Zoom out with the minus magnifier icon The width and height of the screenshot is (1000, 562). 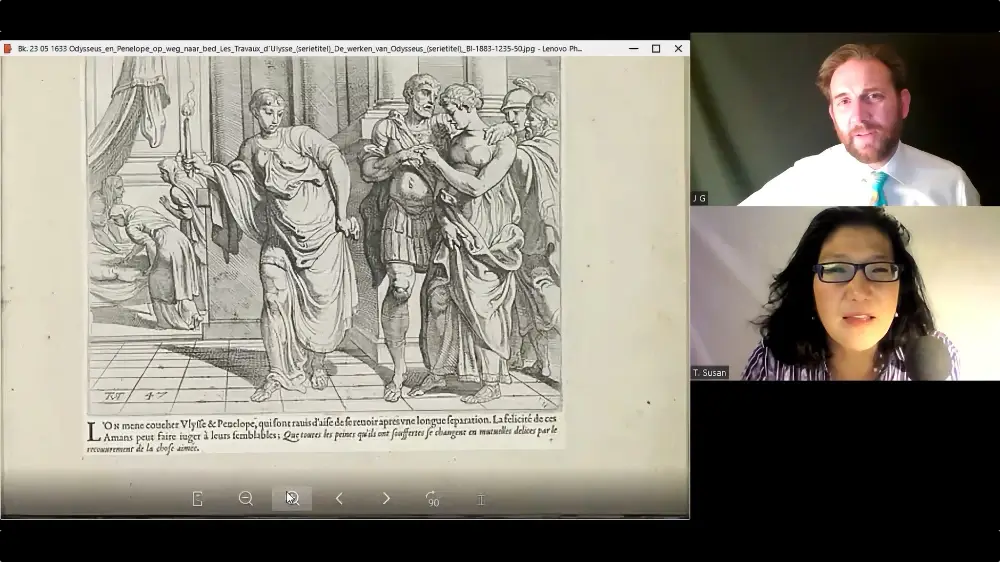click(x=246, y=499)
